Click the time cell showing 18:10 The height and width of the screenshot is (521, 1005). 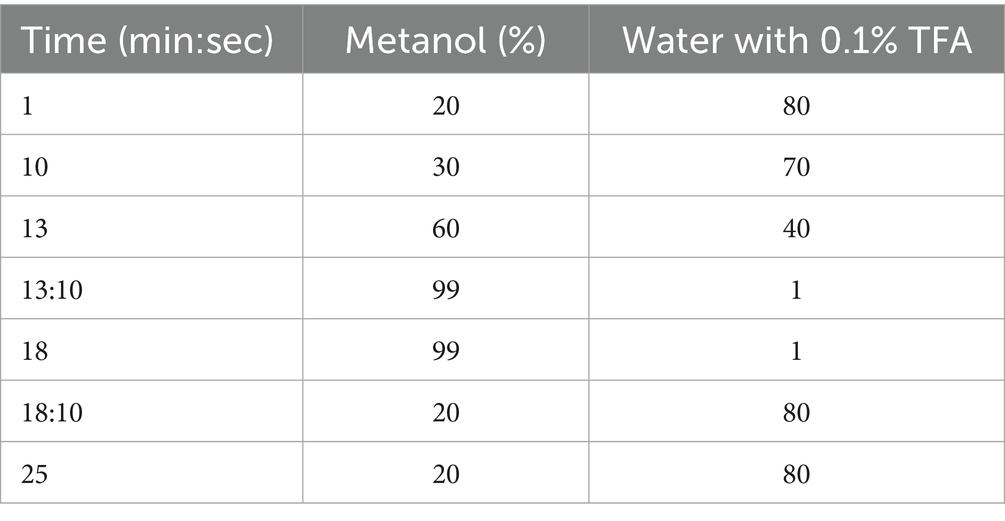pyautogui.click(x=49, y=411)
